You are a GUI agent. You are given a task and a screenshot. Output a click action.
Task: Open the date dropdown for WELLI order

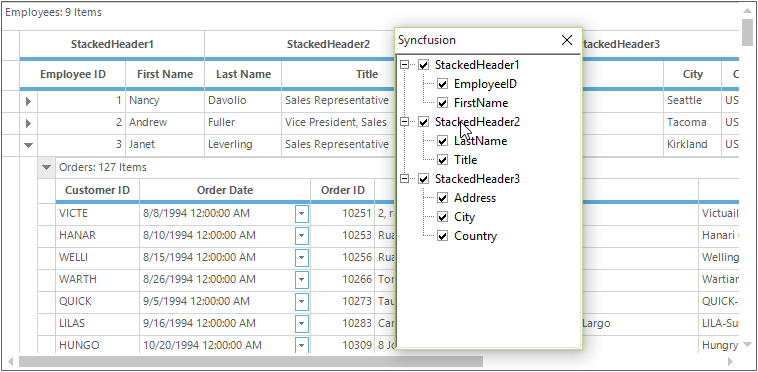[302, 258]
